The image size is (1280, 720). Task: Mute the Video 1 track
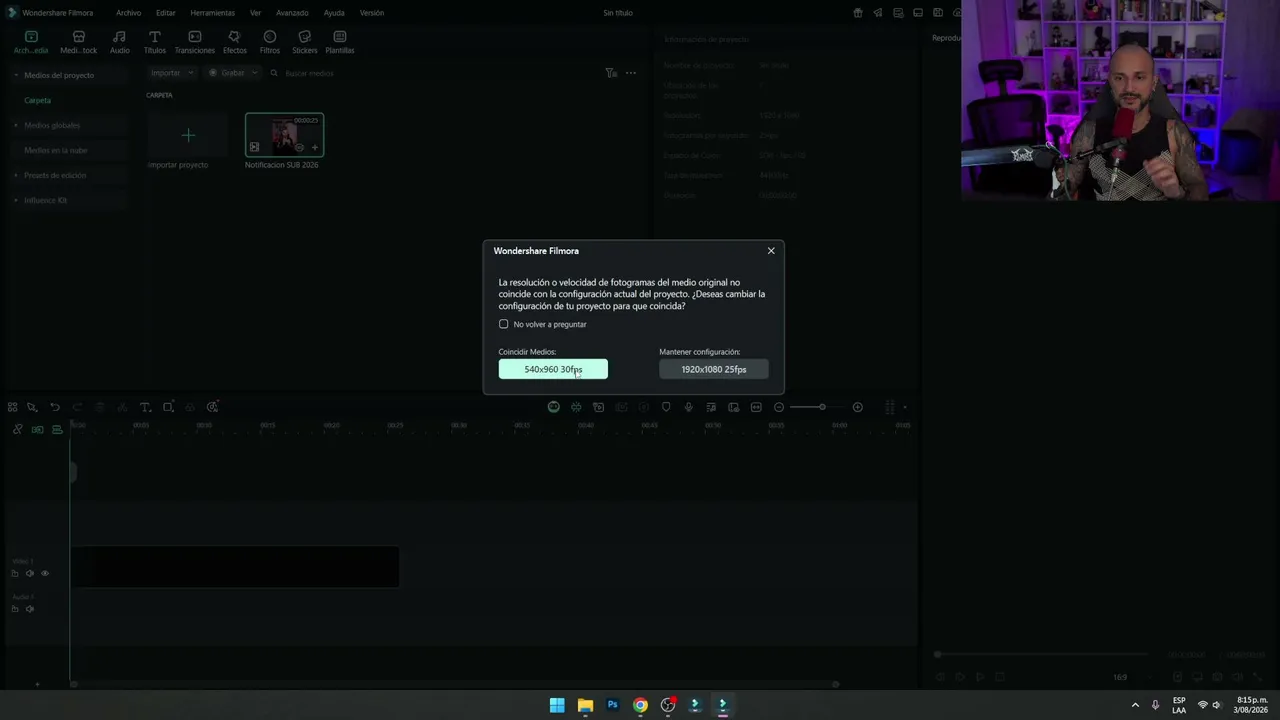(30, 573)
